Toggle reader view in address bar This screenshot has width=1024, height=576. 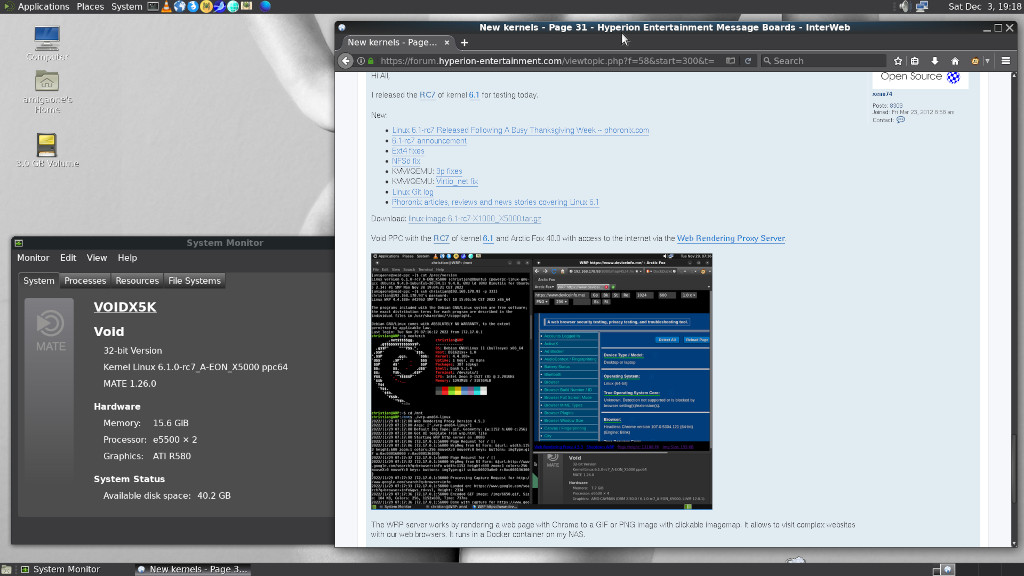(x=730, y=61)
